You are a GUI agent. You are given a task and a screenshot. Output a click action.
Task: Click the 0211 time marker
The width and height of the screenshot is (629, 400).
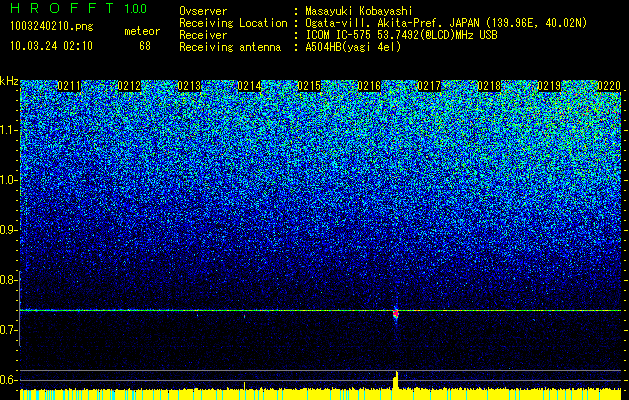(69, 86)
